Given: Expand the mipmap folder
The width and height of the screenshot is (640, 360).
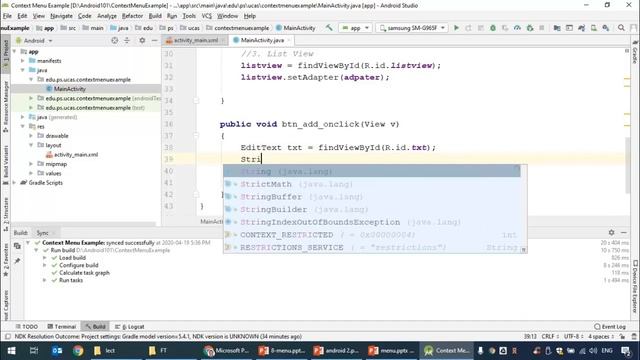Looking at the screenshot, I should click(31, 164).
